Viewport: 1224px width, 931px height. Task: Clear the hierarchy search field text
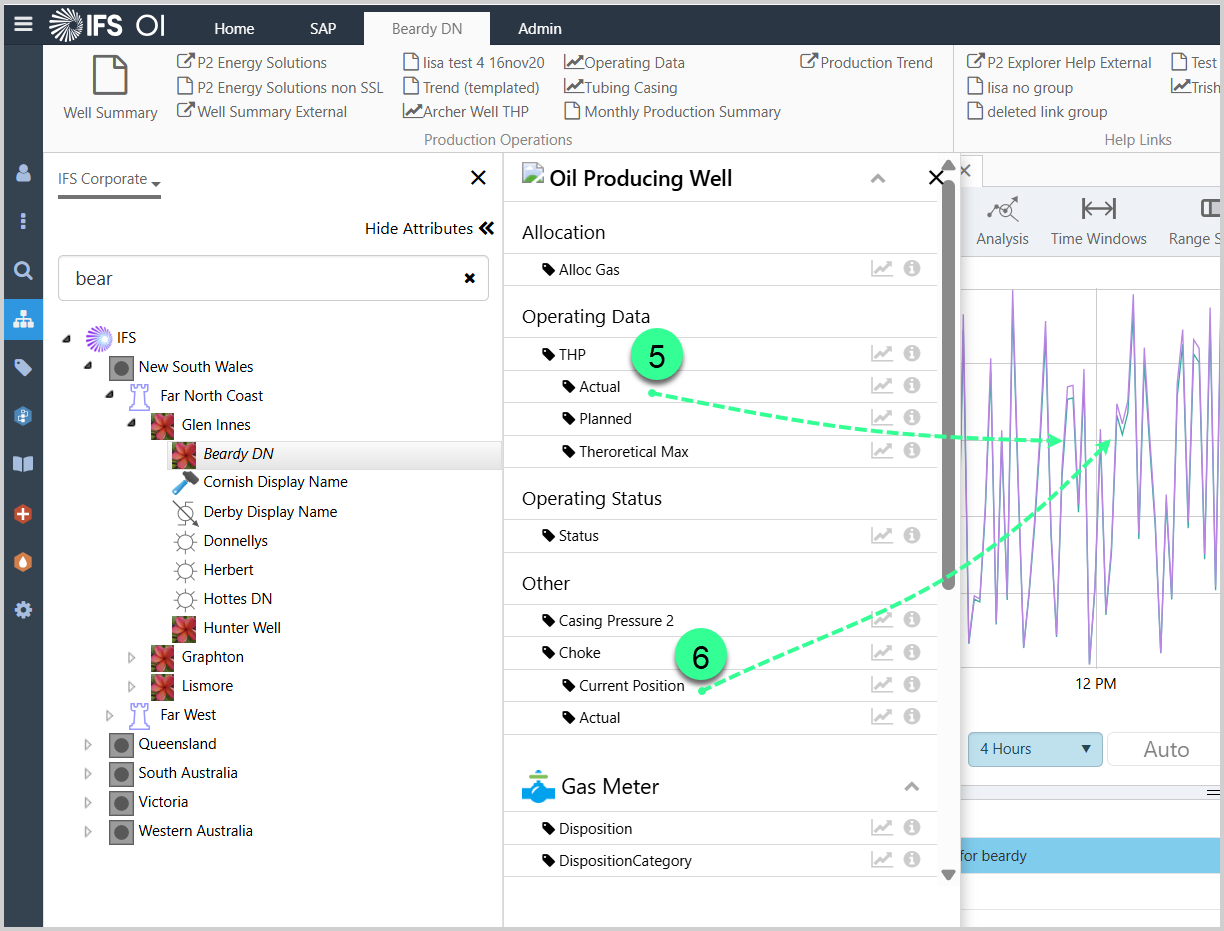click(x=469, y=278)
